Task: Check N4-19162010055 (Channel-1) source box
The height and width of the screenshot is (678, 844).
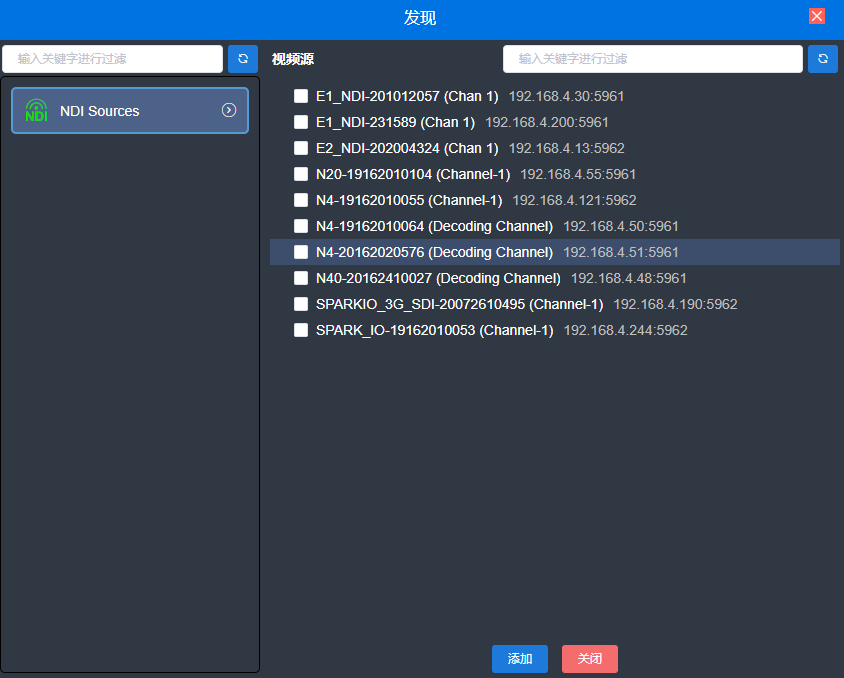Action: click(301, 200)
